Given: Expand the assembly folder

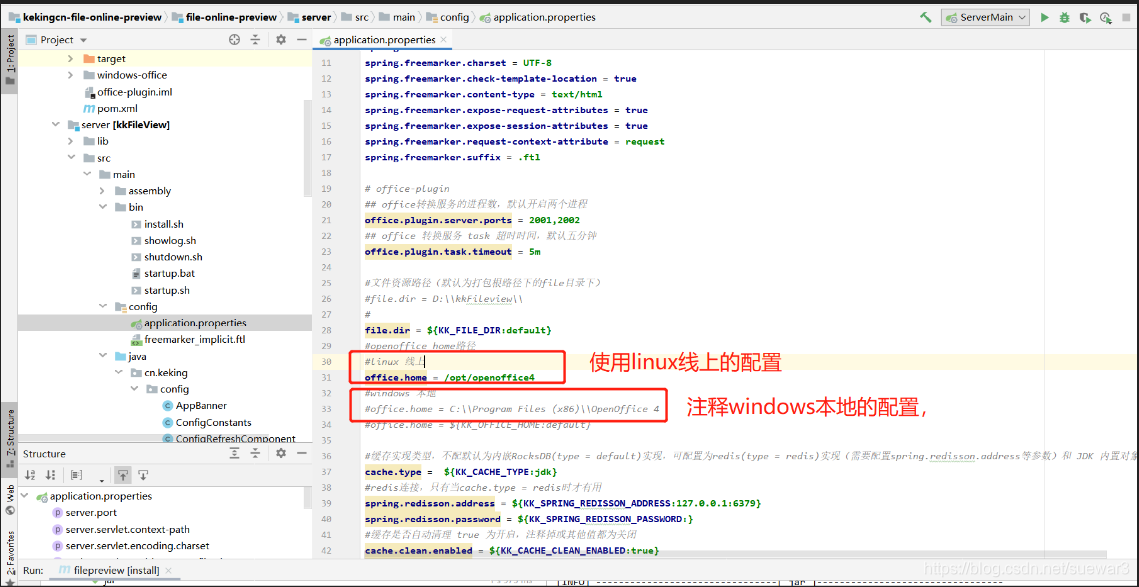Looking at the screenshot, I should [x=102, y=191].
